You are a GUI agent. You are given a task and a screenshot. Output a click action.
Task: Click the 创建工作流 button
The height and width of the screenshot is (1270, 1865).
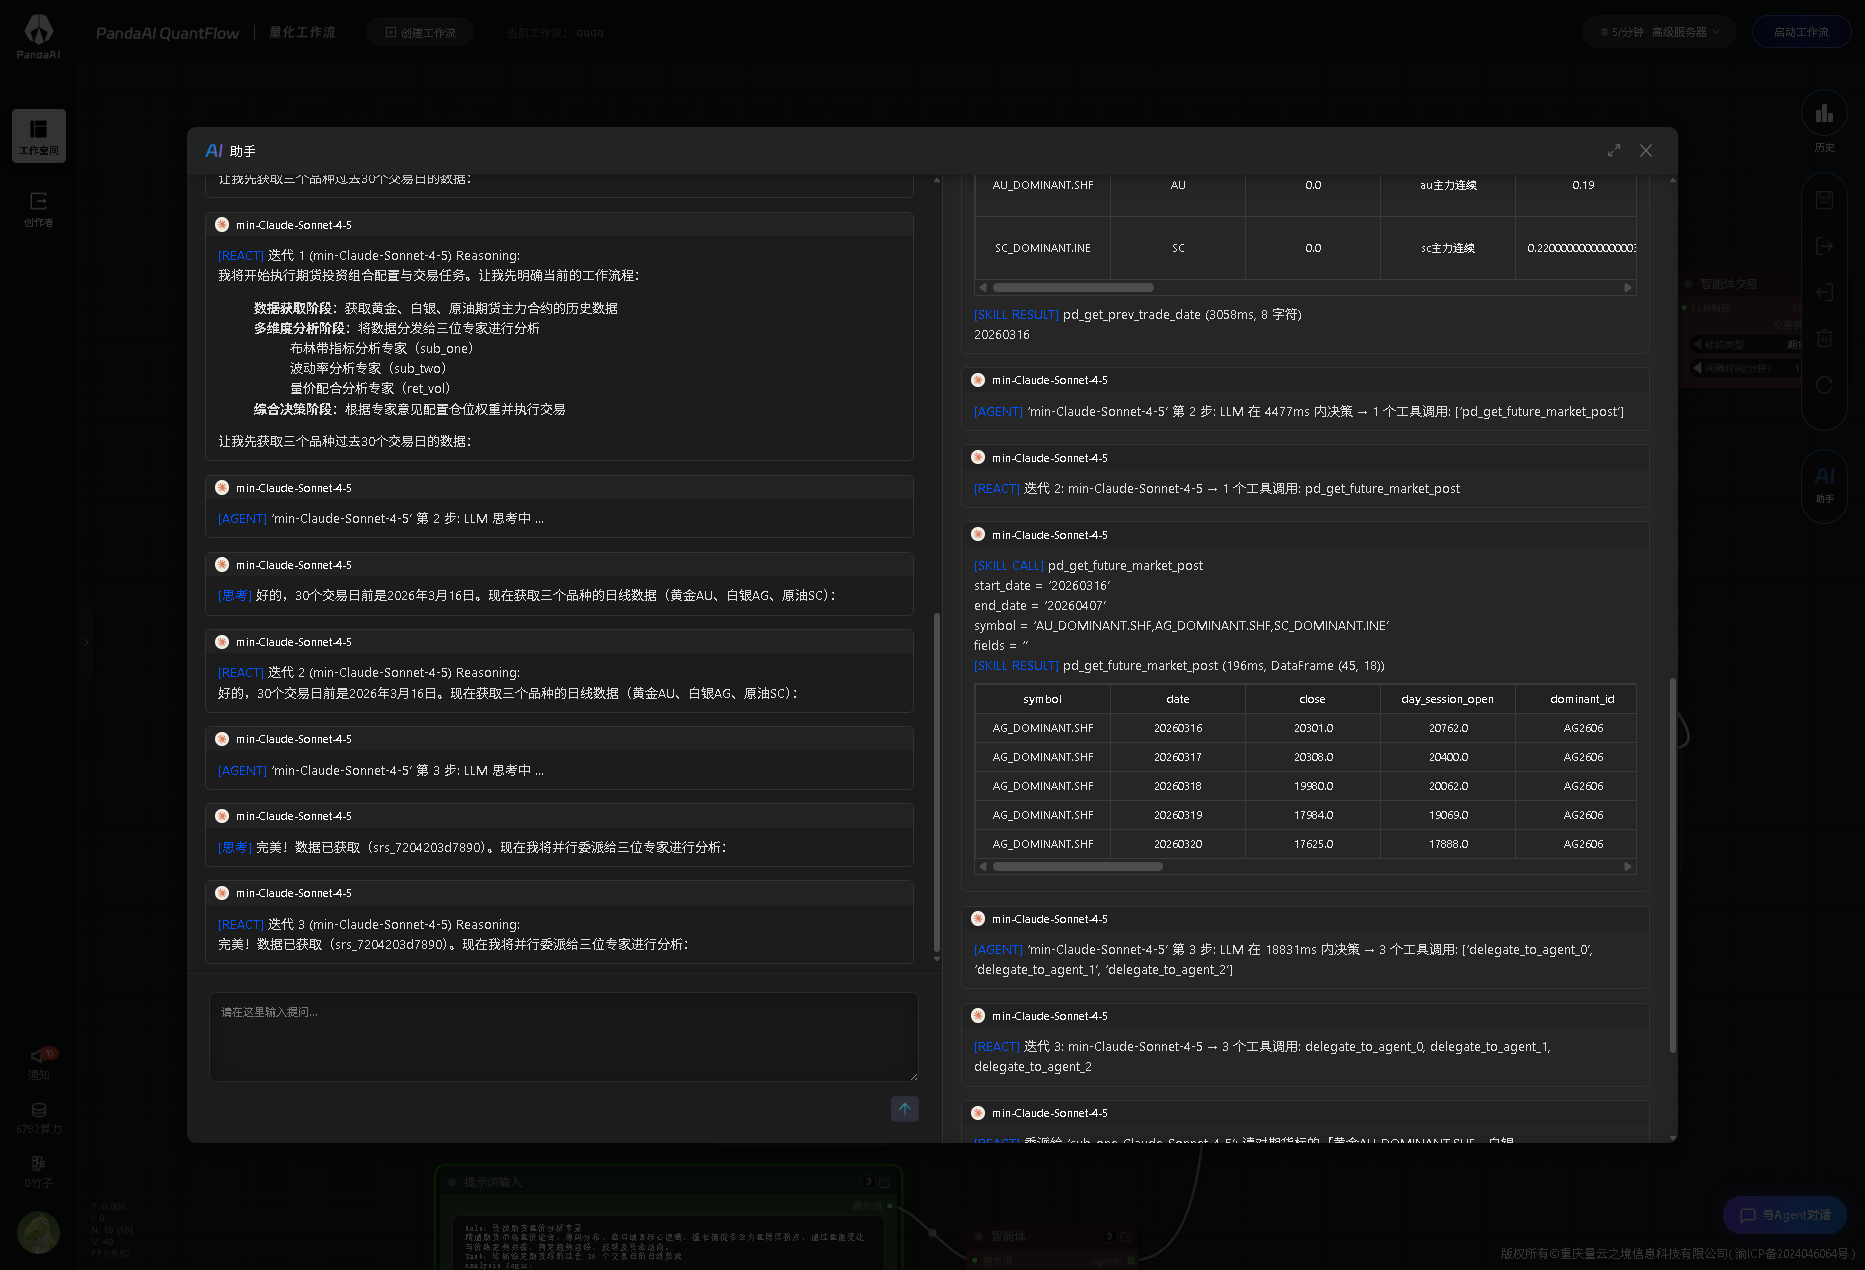click(420, 32)
